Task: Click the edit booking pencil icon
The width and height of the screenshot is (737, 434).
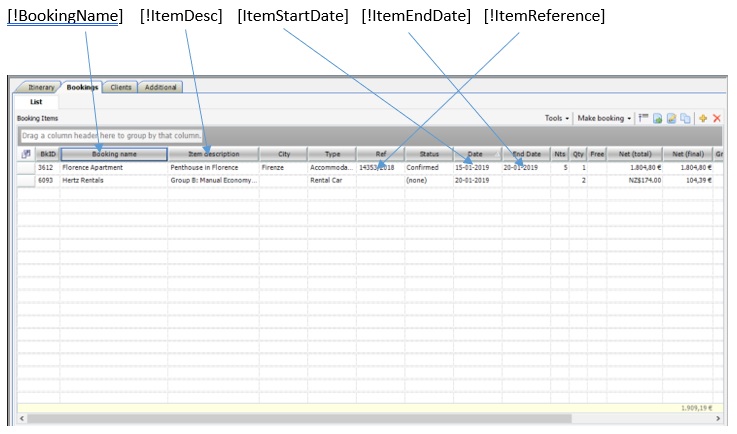Action: (672, 118)
